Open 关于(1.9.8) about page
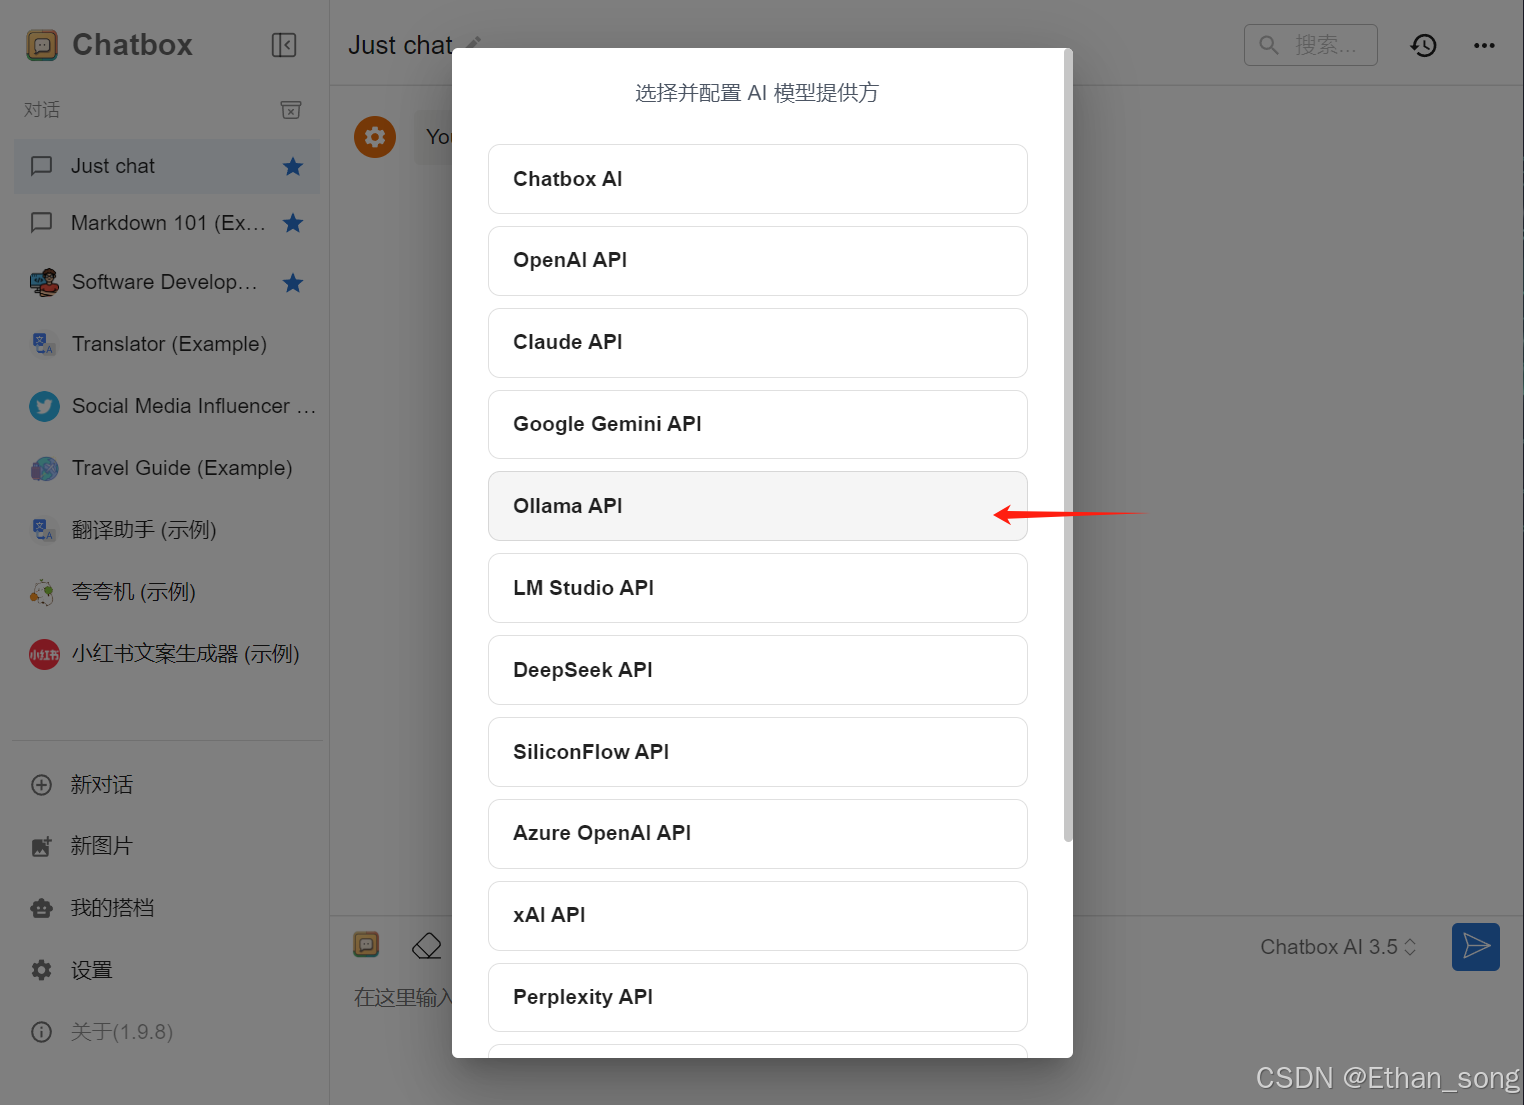 tap(122, 1032)
